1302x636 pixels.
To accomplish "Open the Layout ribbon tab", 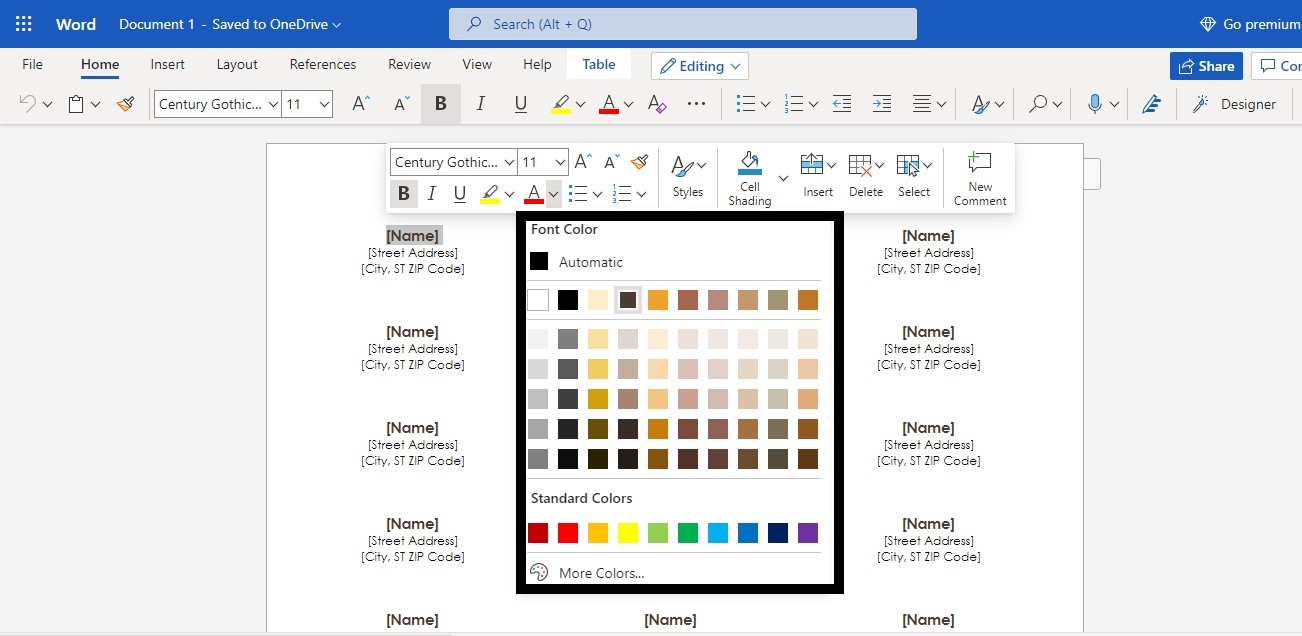I will coord(237,64).
